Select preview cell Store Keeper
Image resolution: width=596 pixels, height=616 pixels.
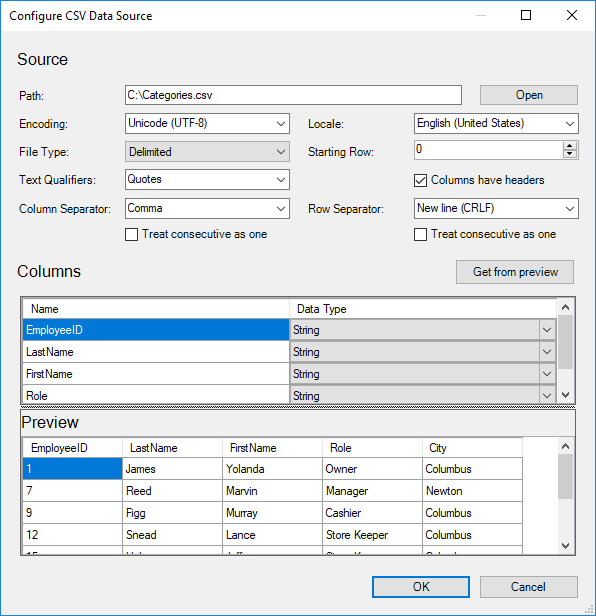(372, 535)
